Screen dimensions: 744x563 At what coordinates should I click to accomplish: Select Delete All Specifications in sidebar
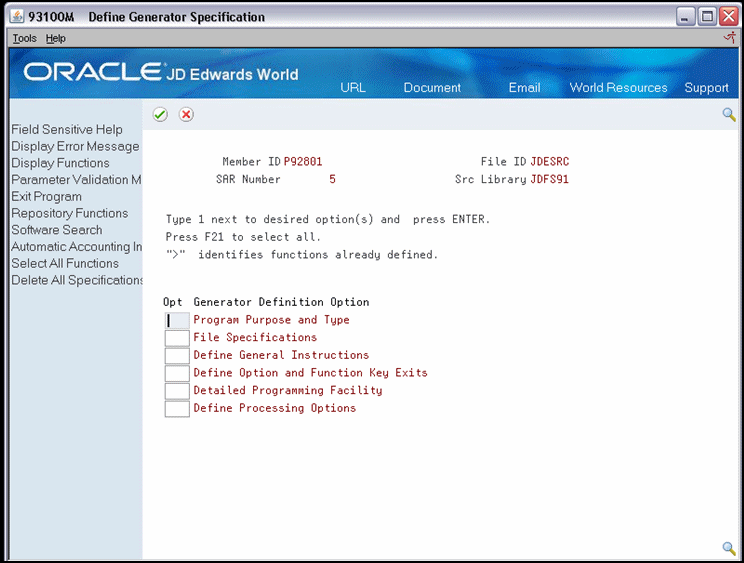pyautogui.click(x=77, y=280)
